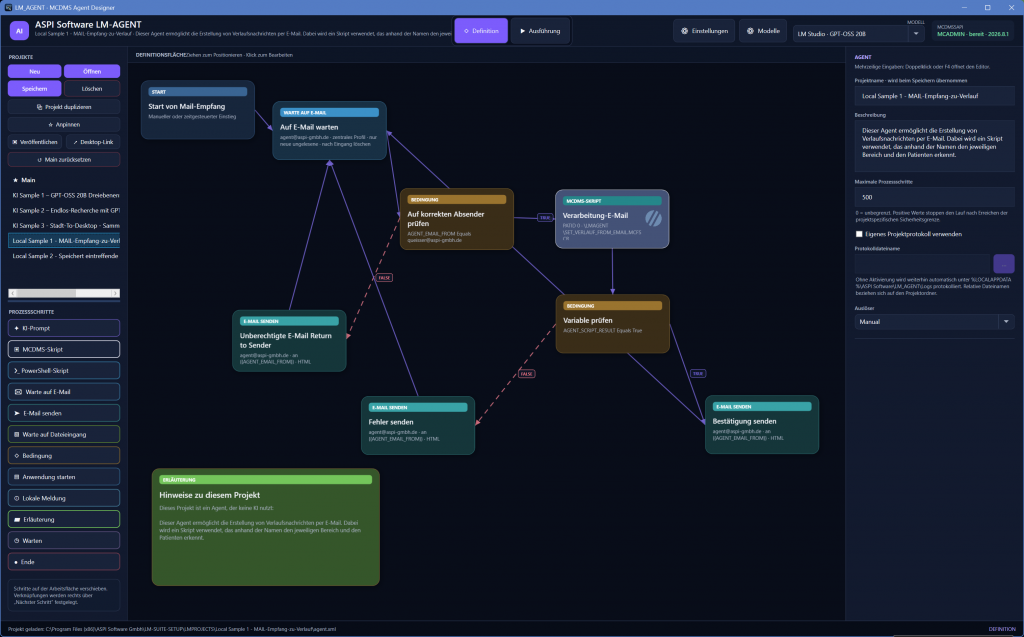
Task: Click the project list scroll right arrow
Action: click(116, 293)
